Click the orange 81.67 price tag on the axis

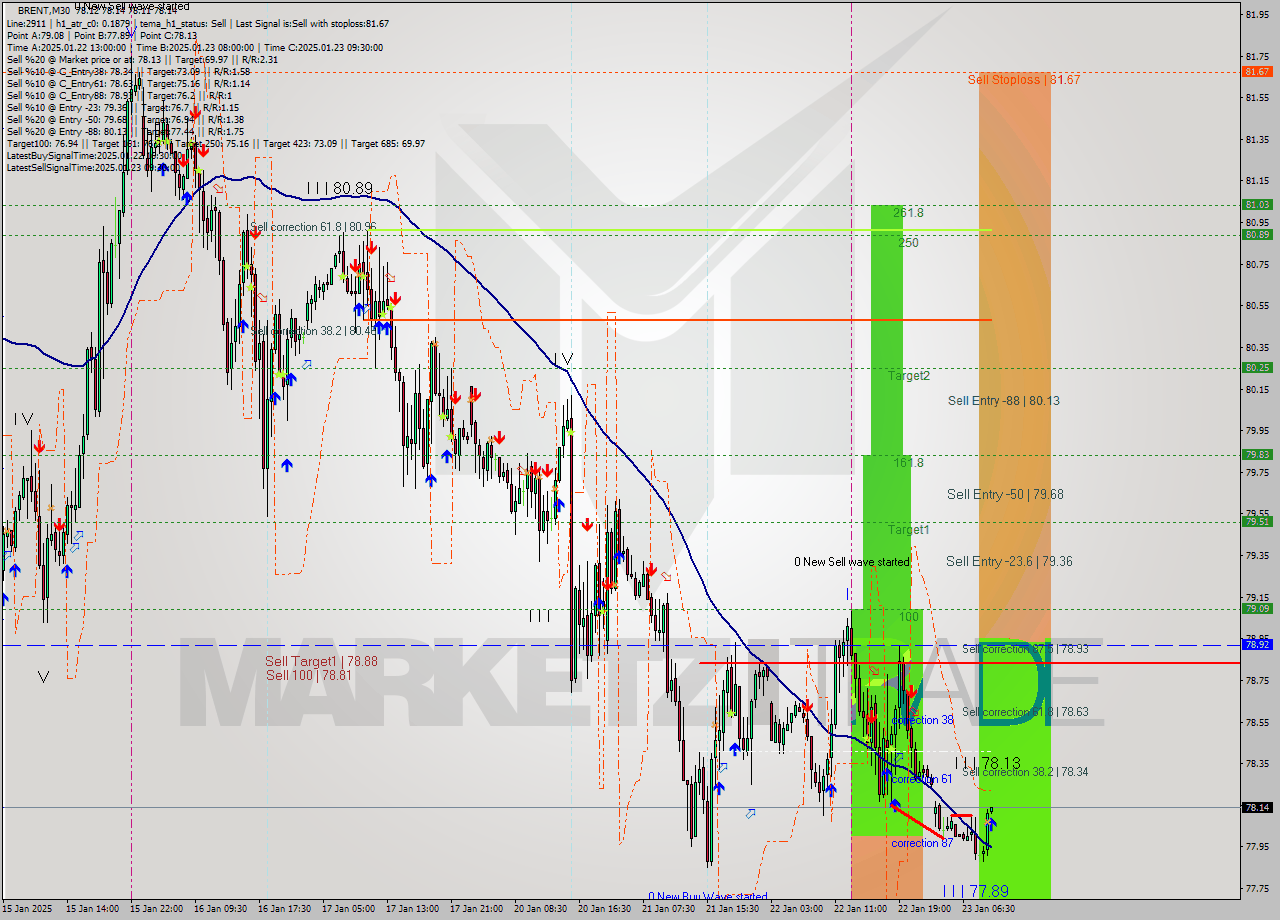(1257, 72)
